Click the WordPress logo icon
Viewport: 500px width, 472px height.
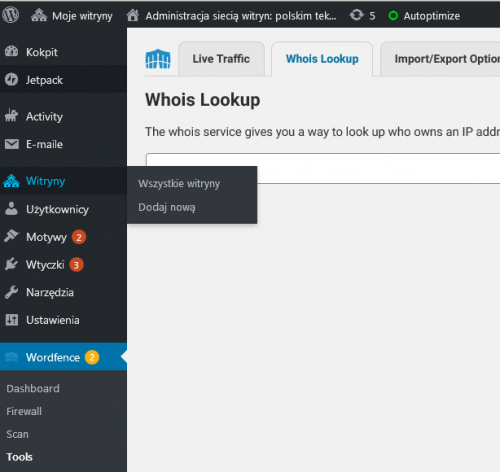click(x=11, y=15)
